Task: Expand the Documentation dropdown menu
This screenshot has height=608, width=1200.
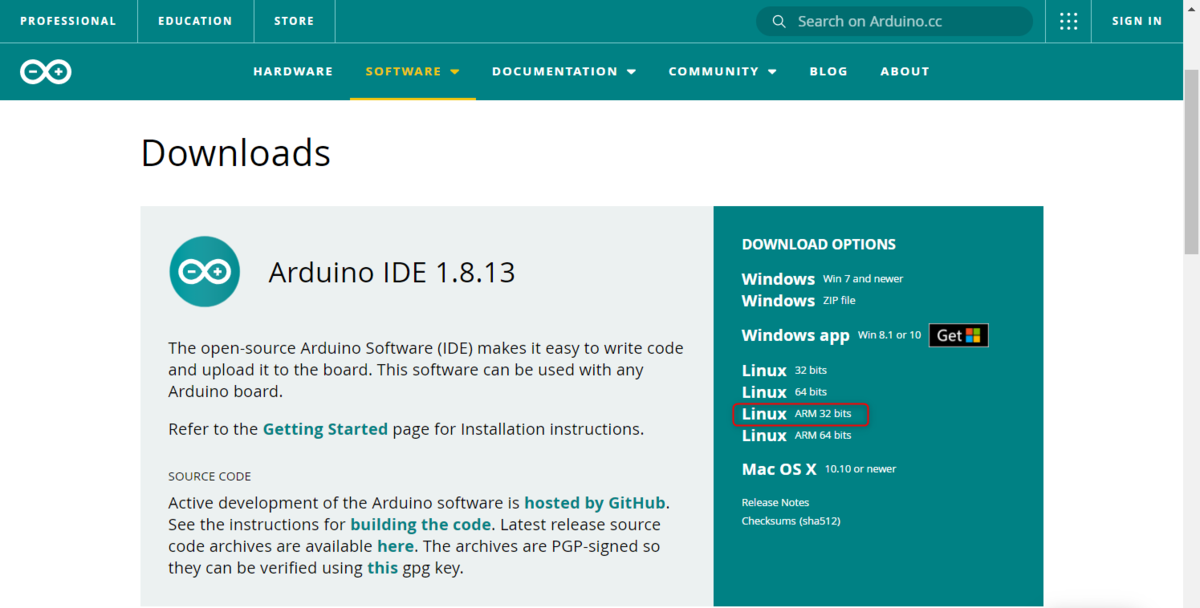Action: coord(564,72)
